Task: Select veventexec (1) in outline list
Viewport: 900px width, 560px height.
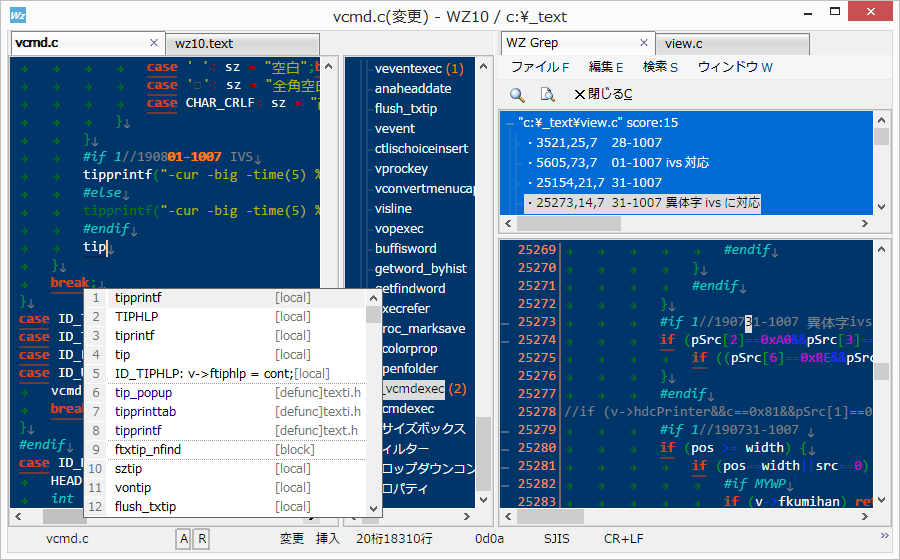Action: [419, 69]
